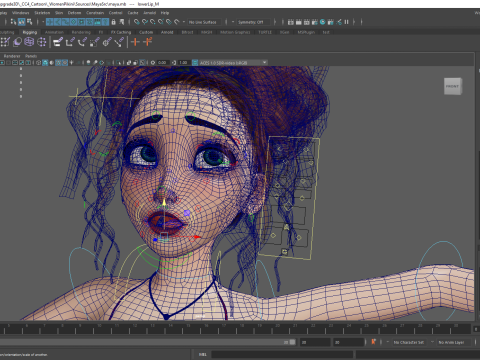Click the padlock lock-selection icon
480x360 pixels.
pos(113,22)
